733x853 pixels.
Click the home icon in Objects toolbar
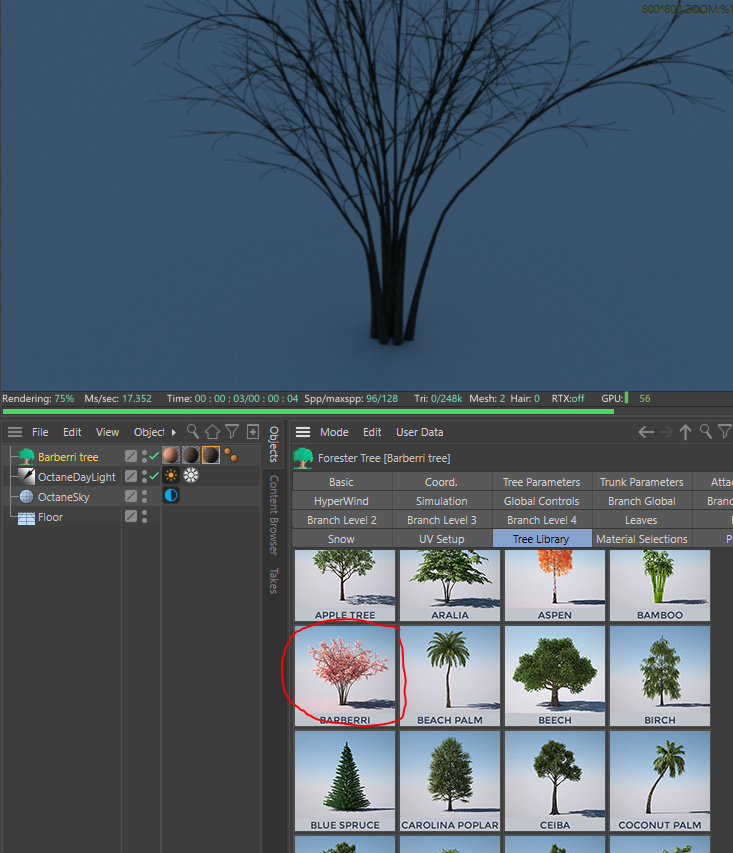212,432
